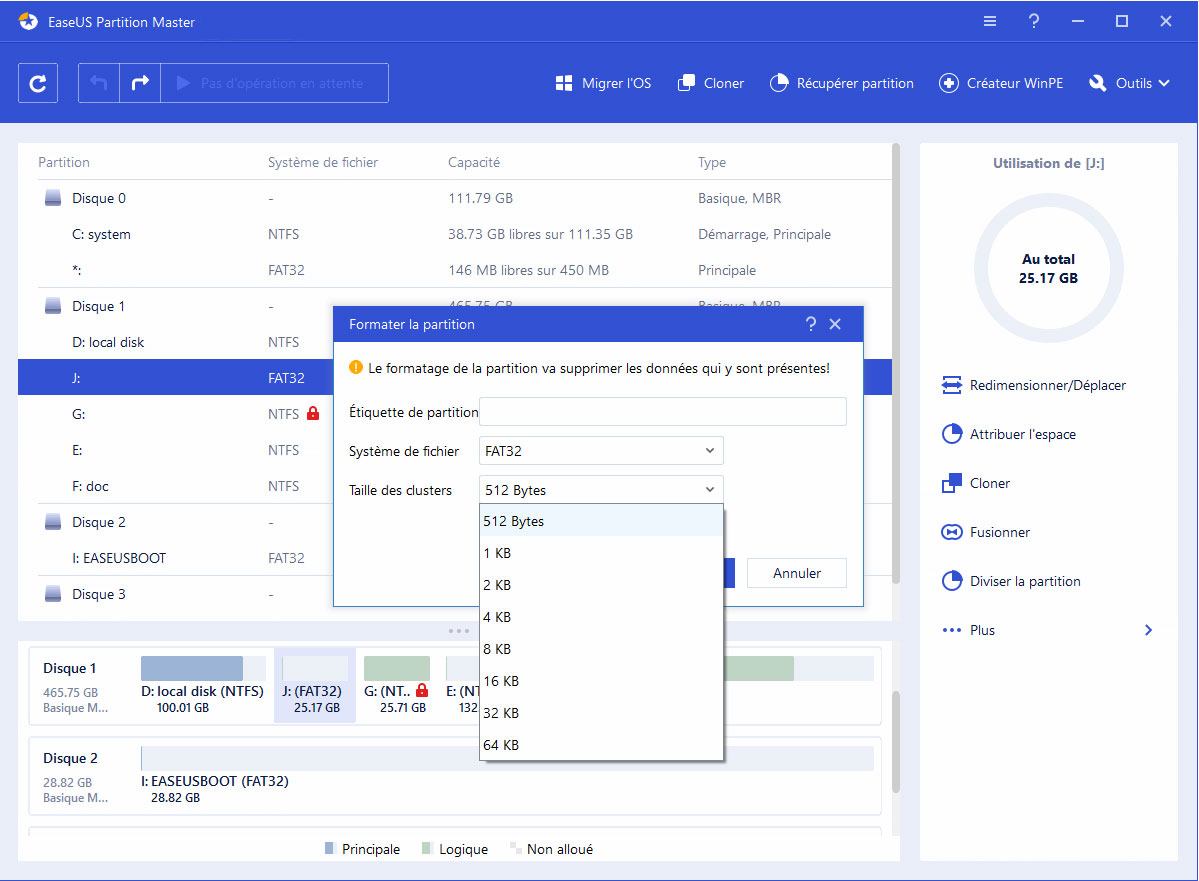
Task: Click the refresh icon in the toolbar
Action: coord(37,83)
